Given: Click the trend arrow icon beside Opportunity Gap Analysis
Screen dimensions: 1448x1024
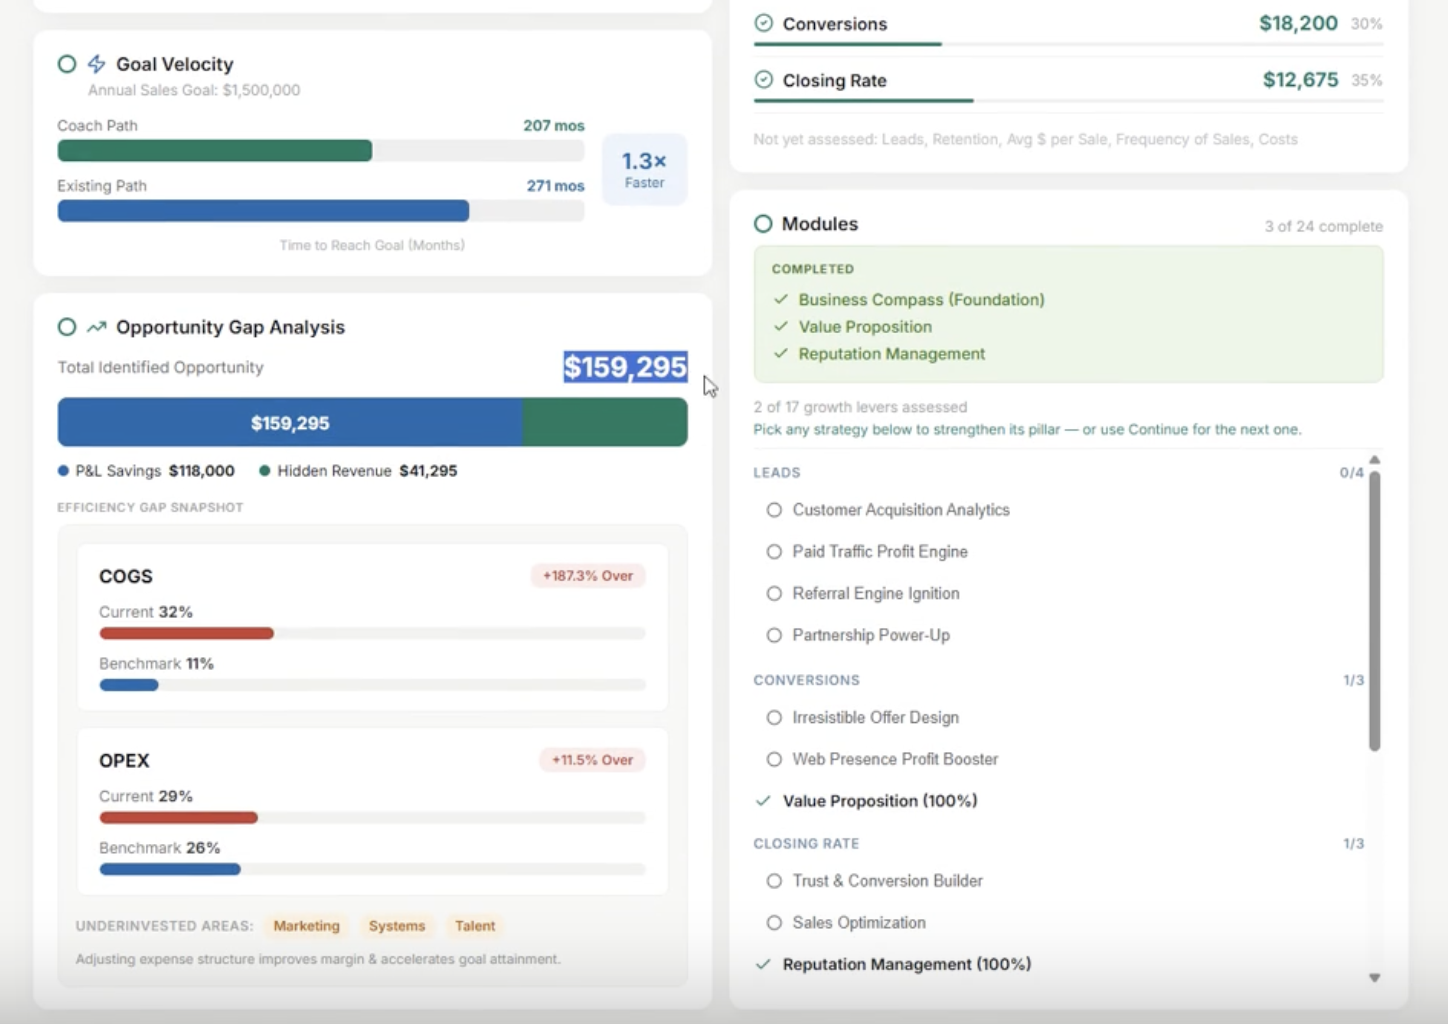Looking at the screenshot, I should 97,327.
